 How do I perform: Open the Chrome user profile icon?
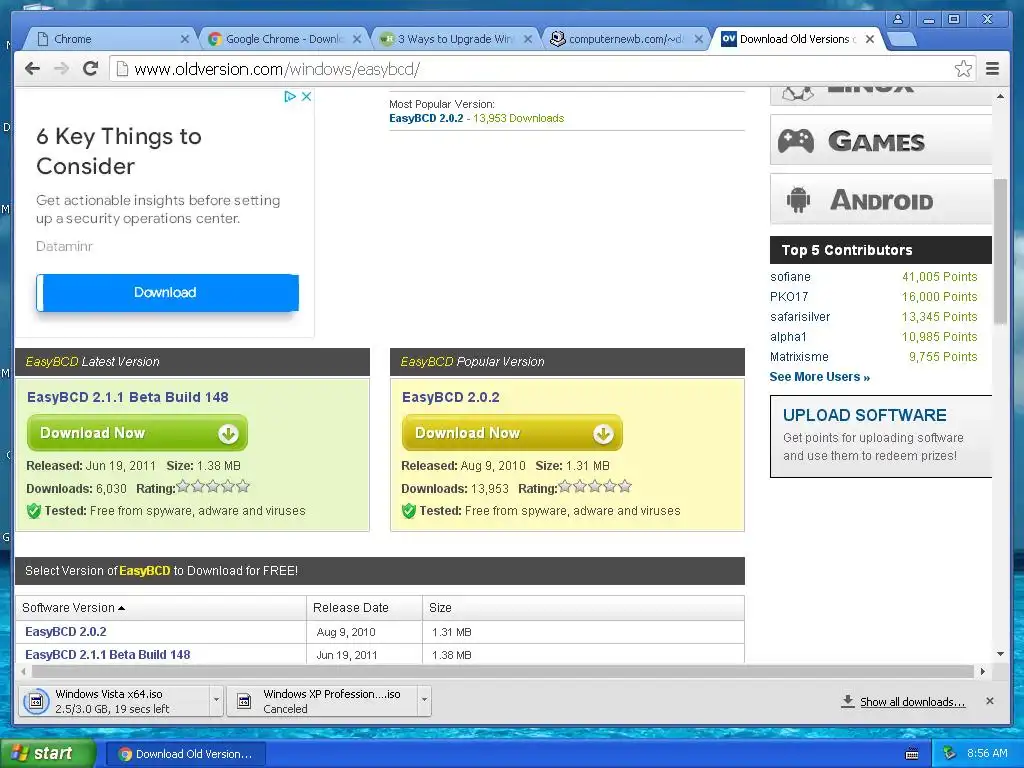(898, 20)
